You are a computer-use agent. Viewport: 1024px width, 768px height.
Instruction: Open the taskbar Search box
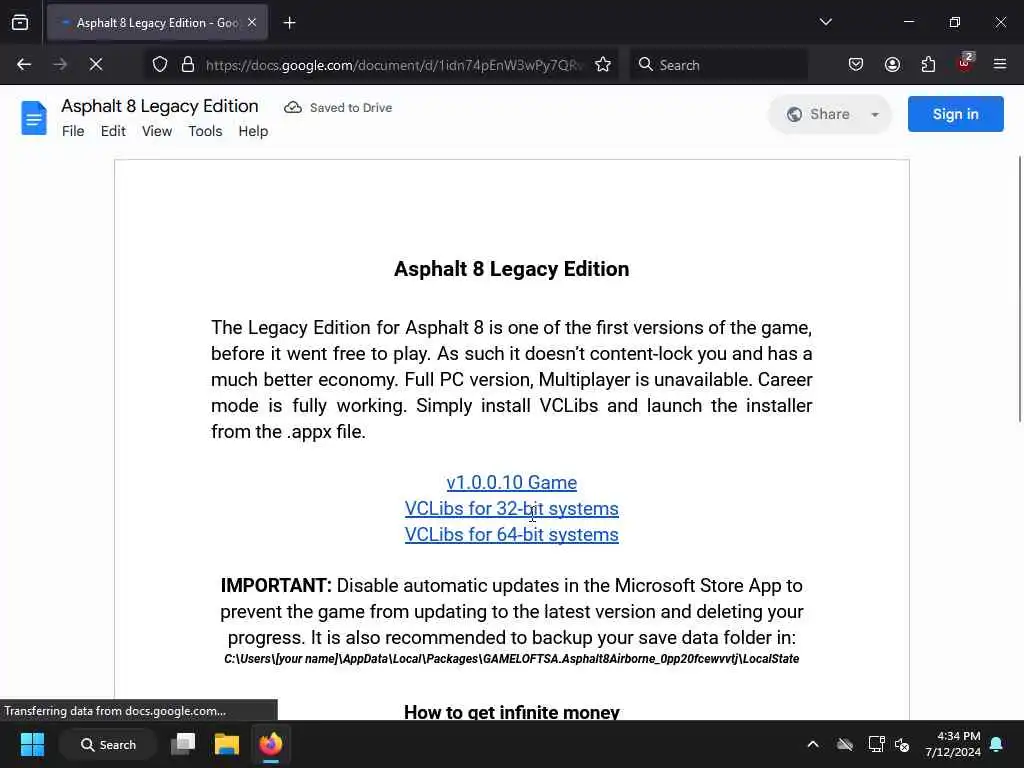[x=108, y=744]
